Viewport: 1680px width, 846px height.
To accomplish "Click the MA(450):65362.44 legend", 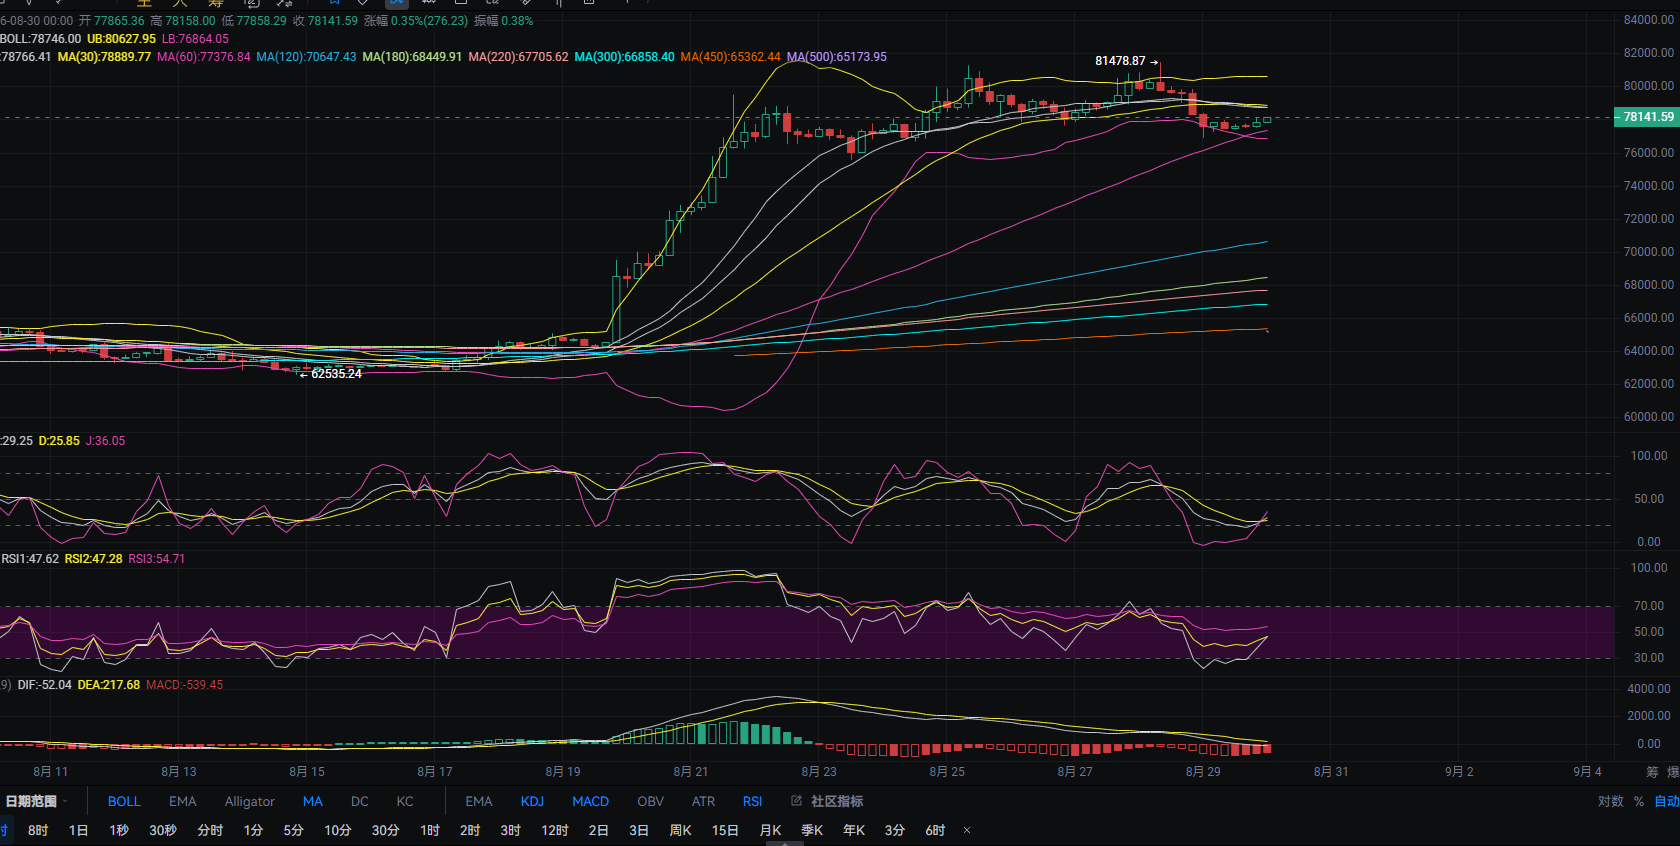I will (x=730, y=57).
